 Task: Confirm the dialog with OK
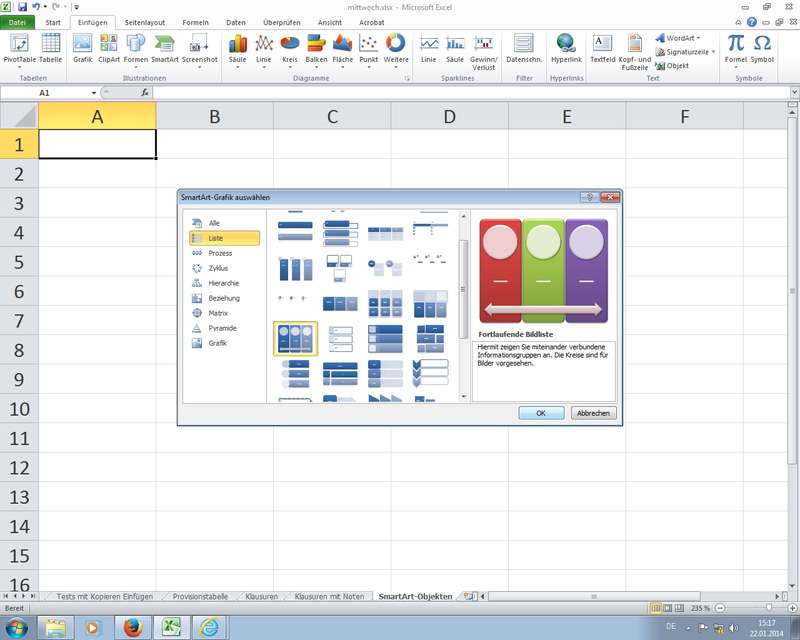(541, 413)
